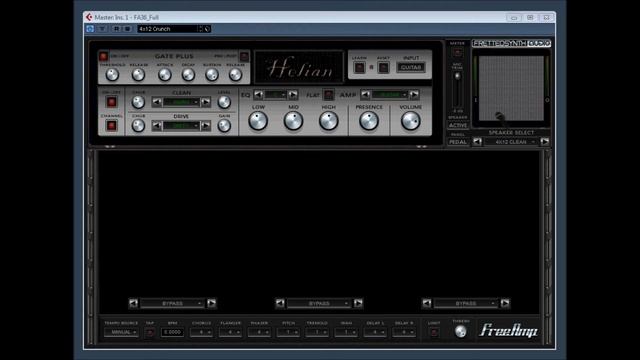
Task: Click the speaker mic position grid
Action: tap(511, 89)
